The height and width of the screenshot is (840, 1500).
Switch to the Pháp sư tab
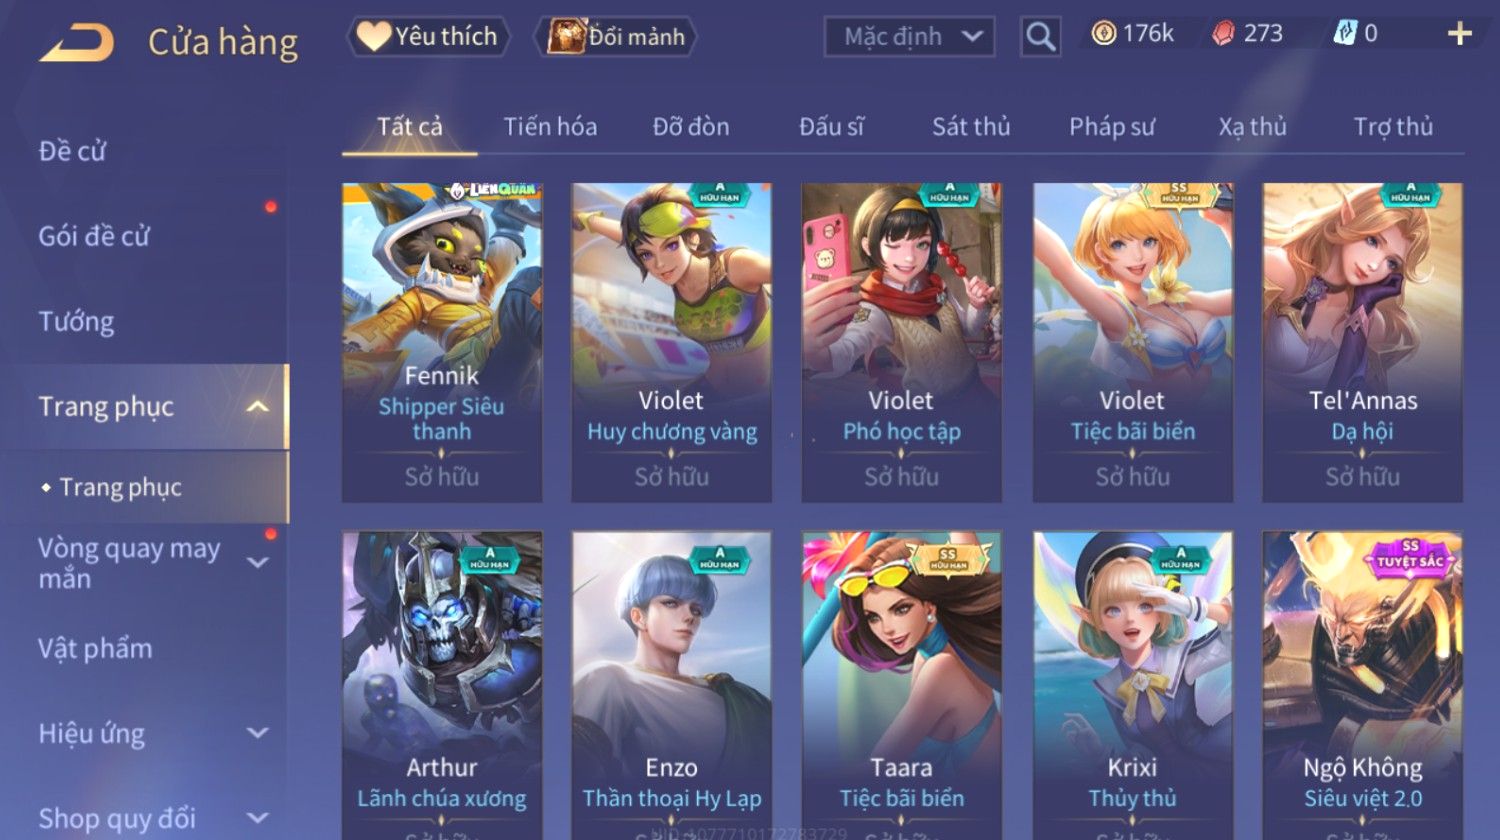coord(1111,127)
